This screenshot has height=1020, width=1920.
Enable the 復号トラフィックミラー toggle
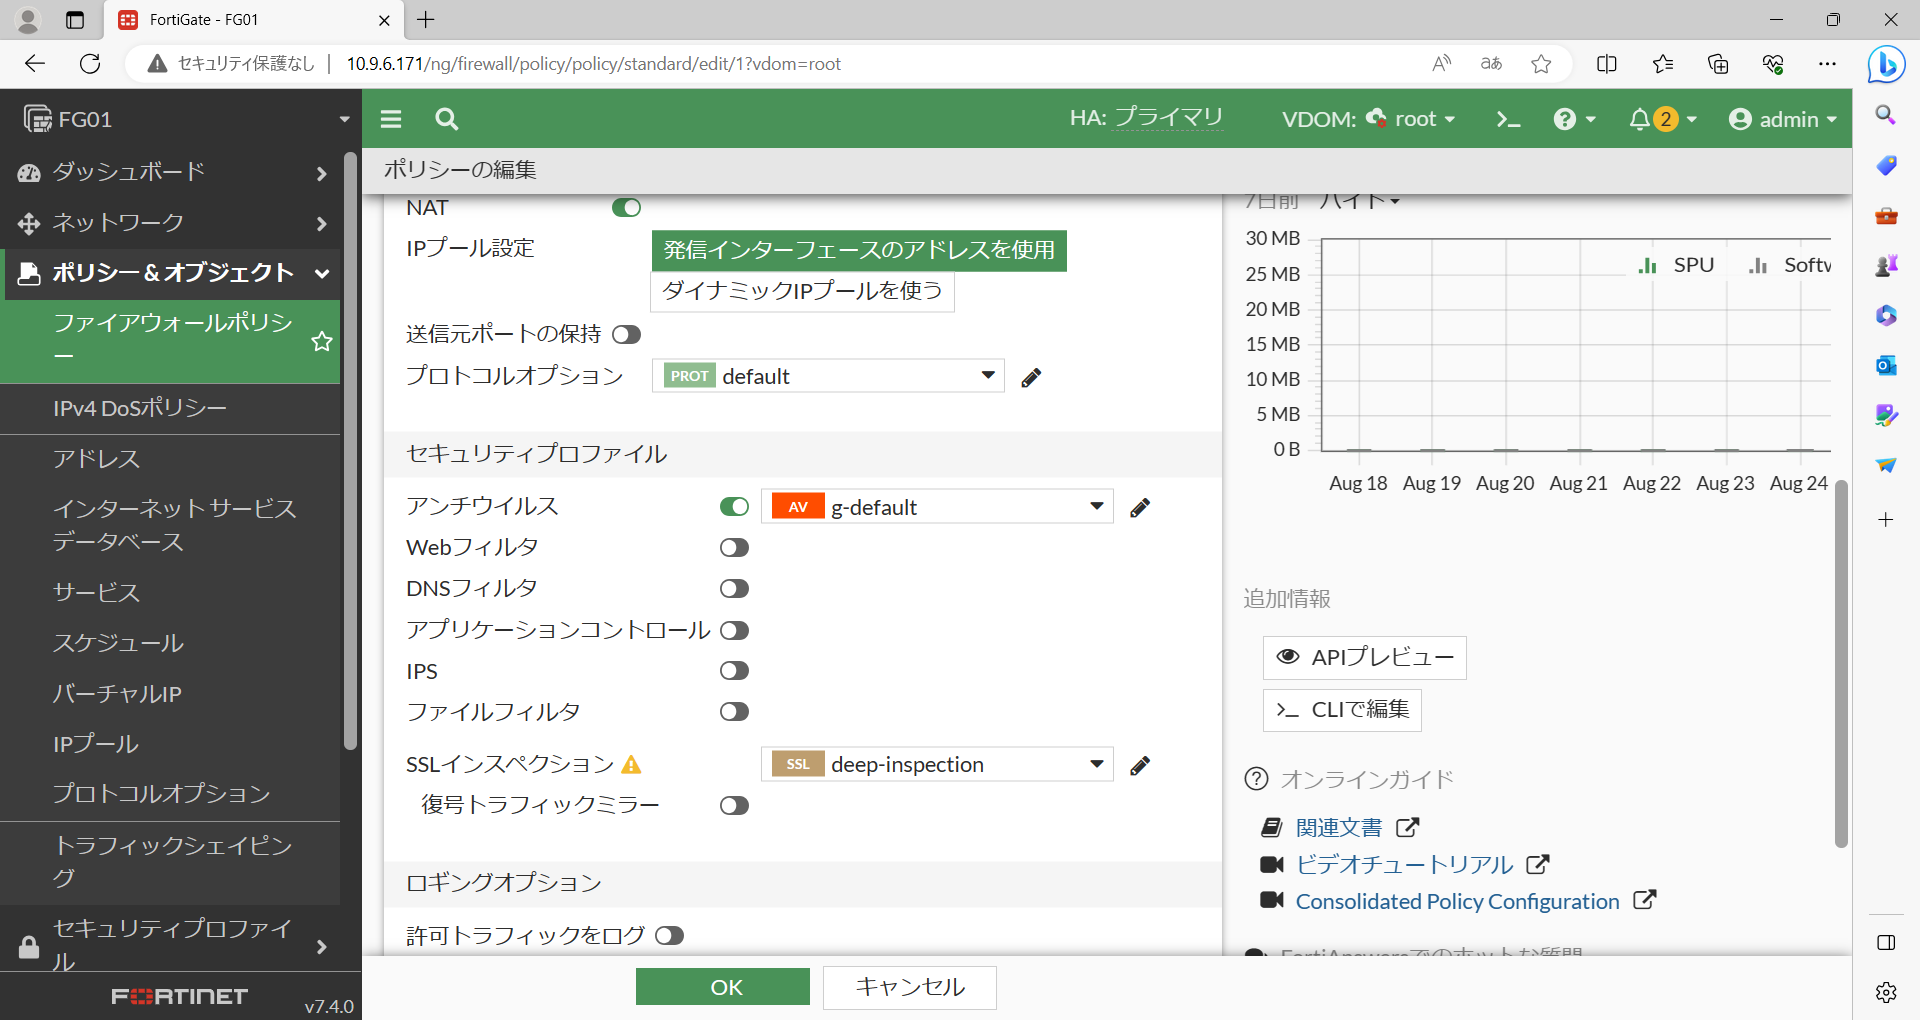coord(735,805)
